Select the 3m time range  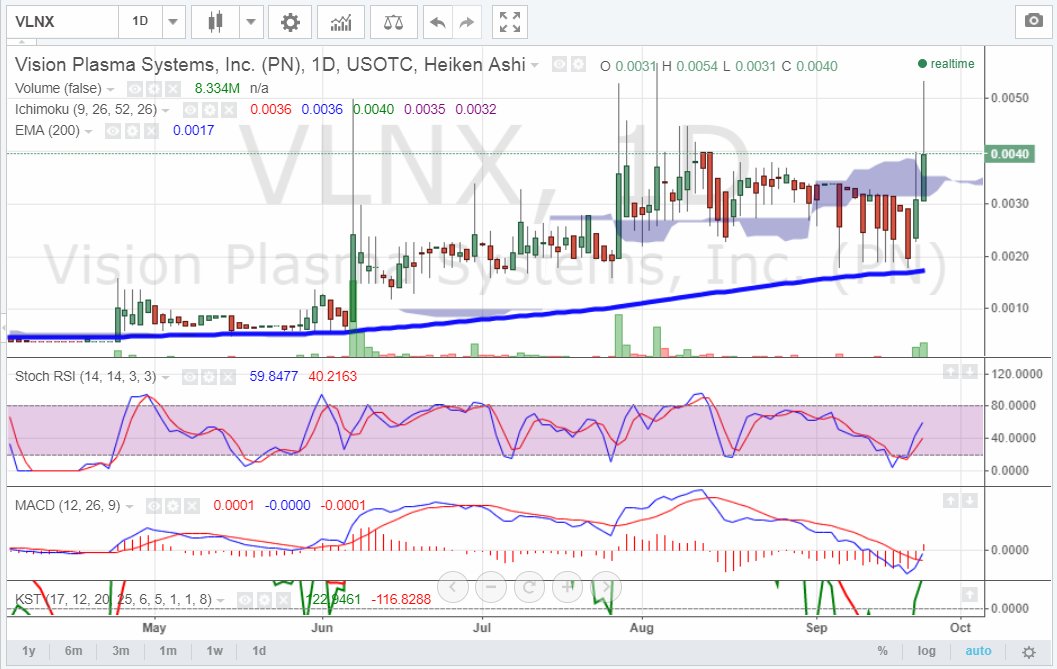121,651
